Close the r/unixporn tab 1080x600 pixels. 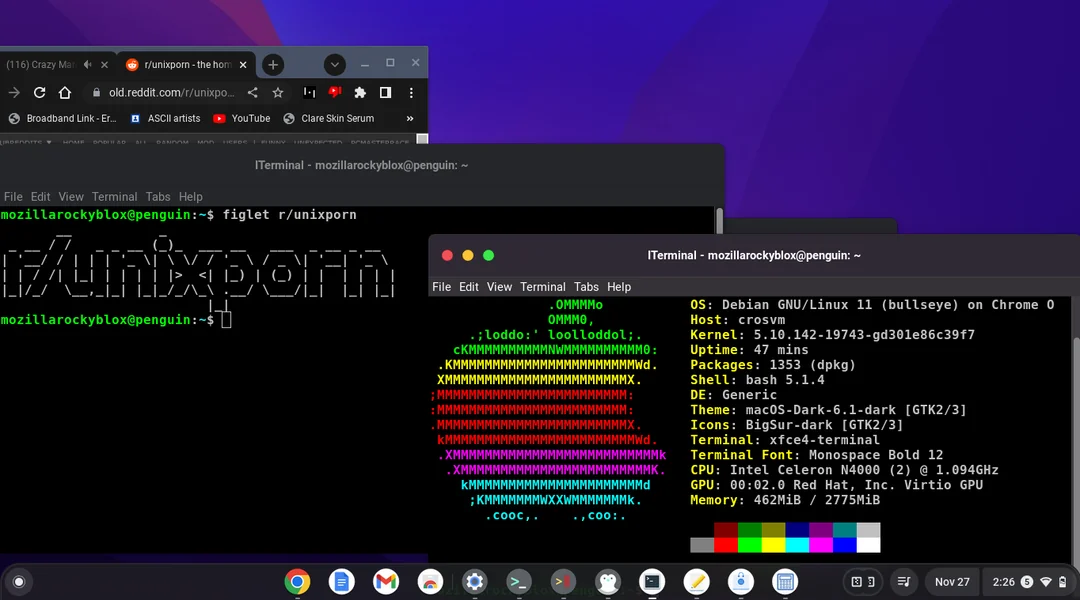coord(242,65)
